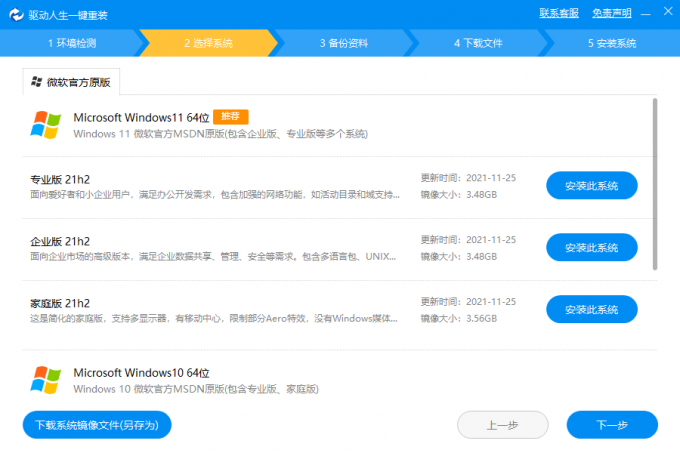The width and height of the screenshot is (680, 453).
Task: Select the 微软官方原版 tab
Action: [x=71, y=81]
